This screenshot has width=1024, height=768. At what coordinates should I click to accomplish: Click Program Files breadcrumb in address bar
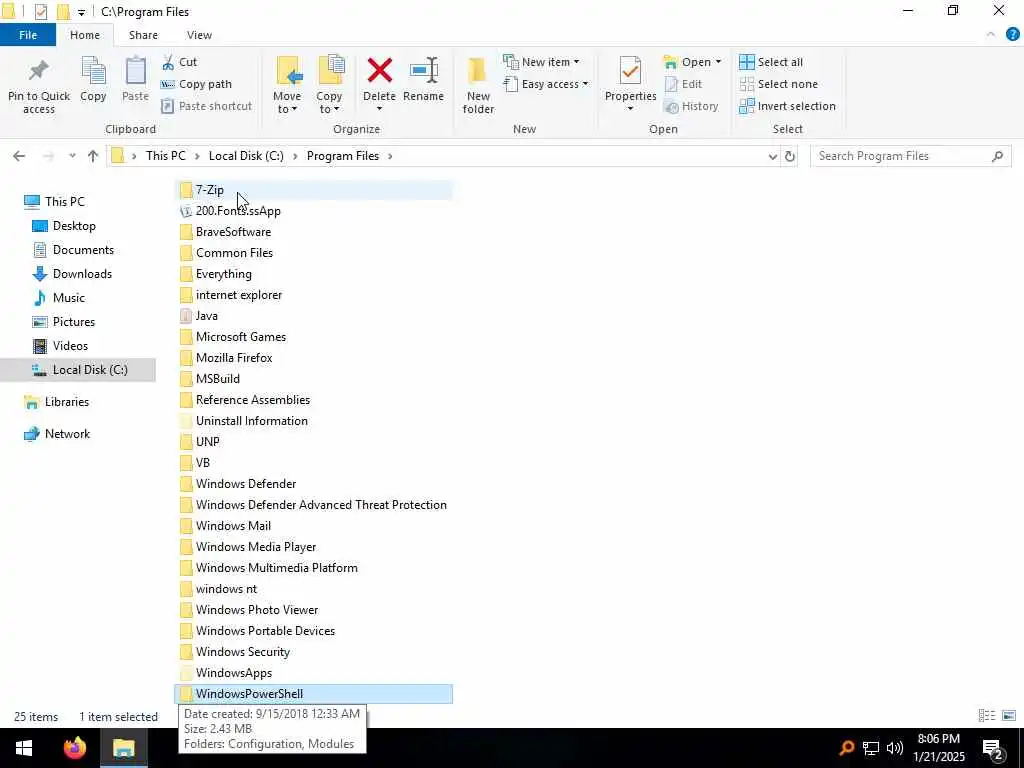(x=343, y=156)
